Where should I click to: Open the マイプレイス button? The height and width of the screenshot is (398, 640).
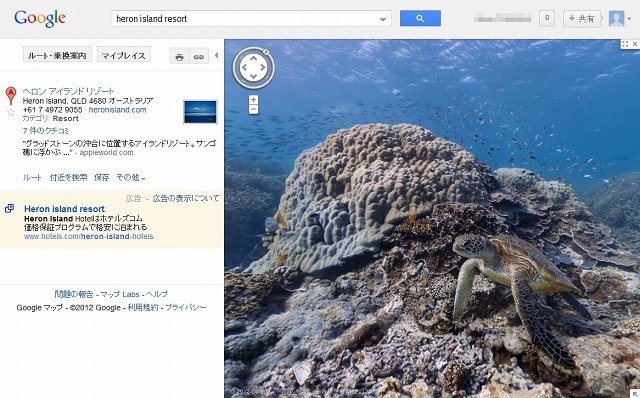(x=124, y=55)
